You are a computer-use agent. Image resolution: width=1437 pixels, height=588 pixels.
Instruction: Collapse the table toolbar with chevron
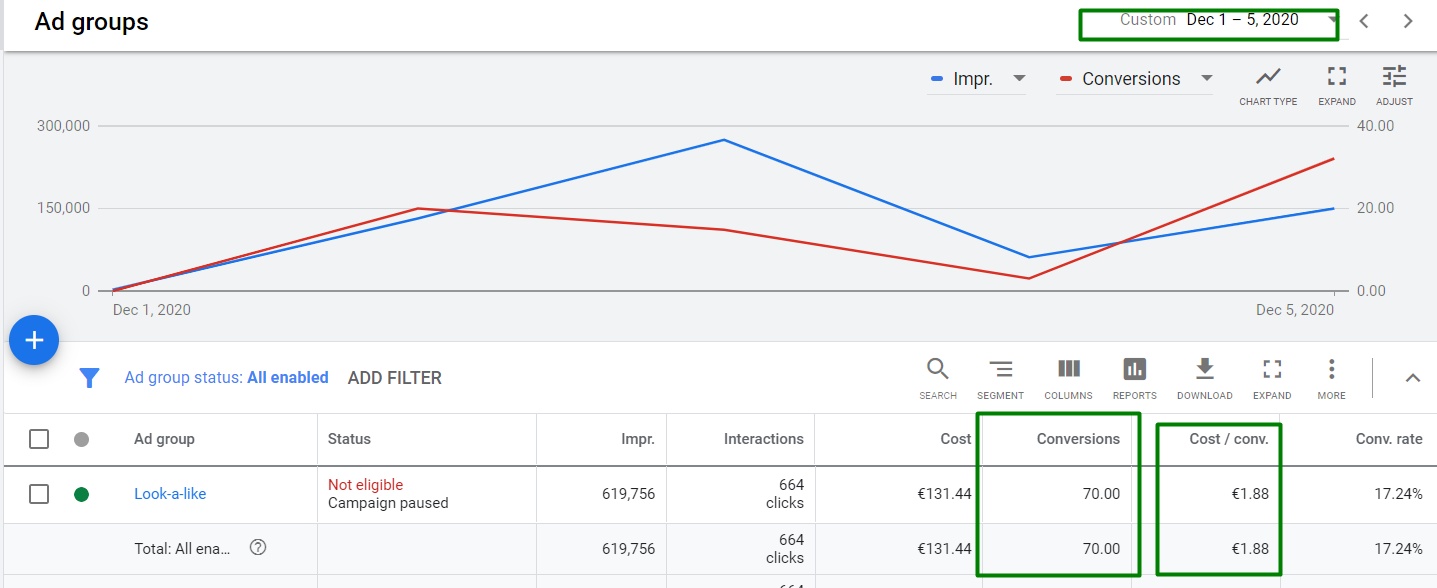1412,378
